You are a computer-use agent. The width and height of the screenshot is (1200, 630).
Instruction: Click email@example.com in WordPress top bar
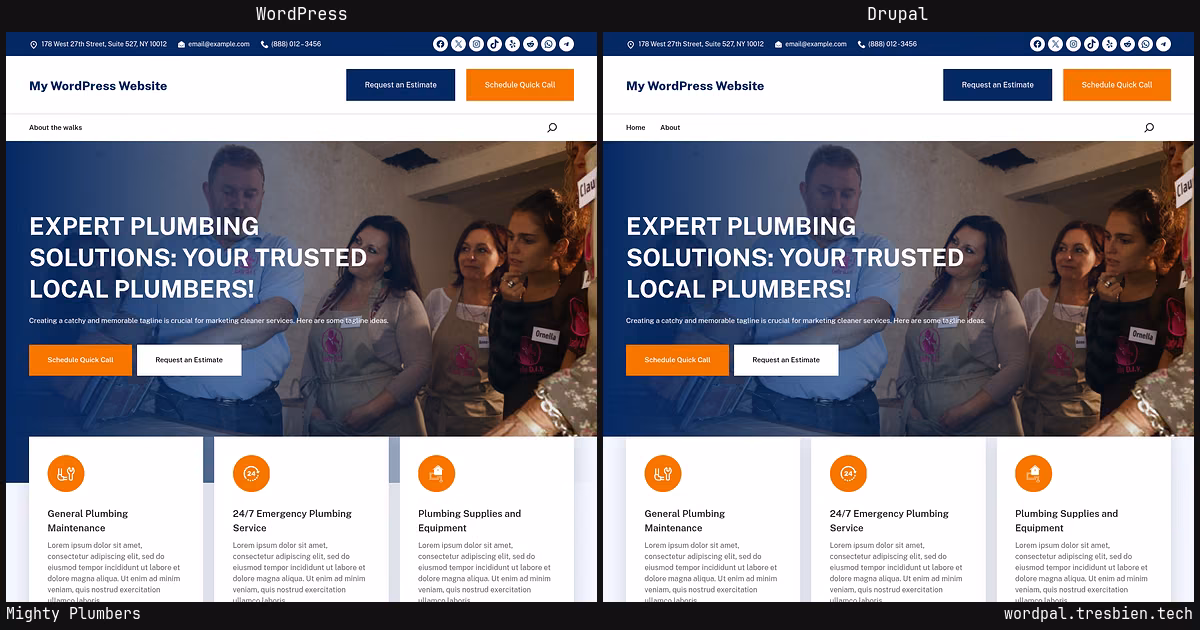[x=219, y=44]
